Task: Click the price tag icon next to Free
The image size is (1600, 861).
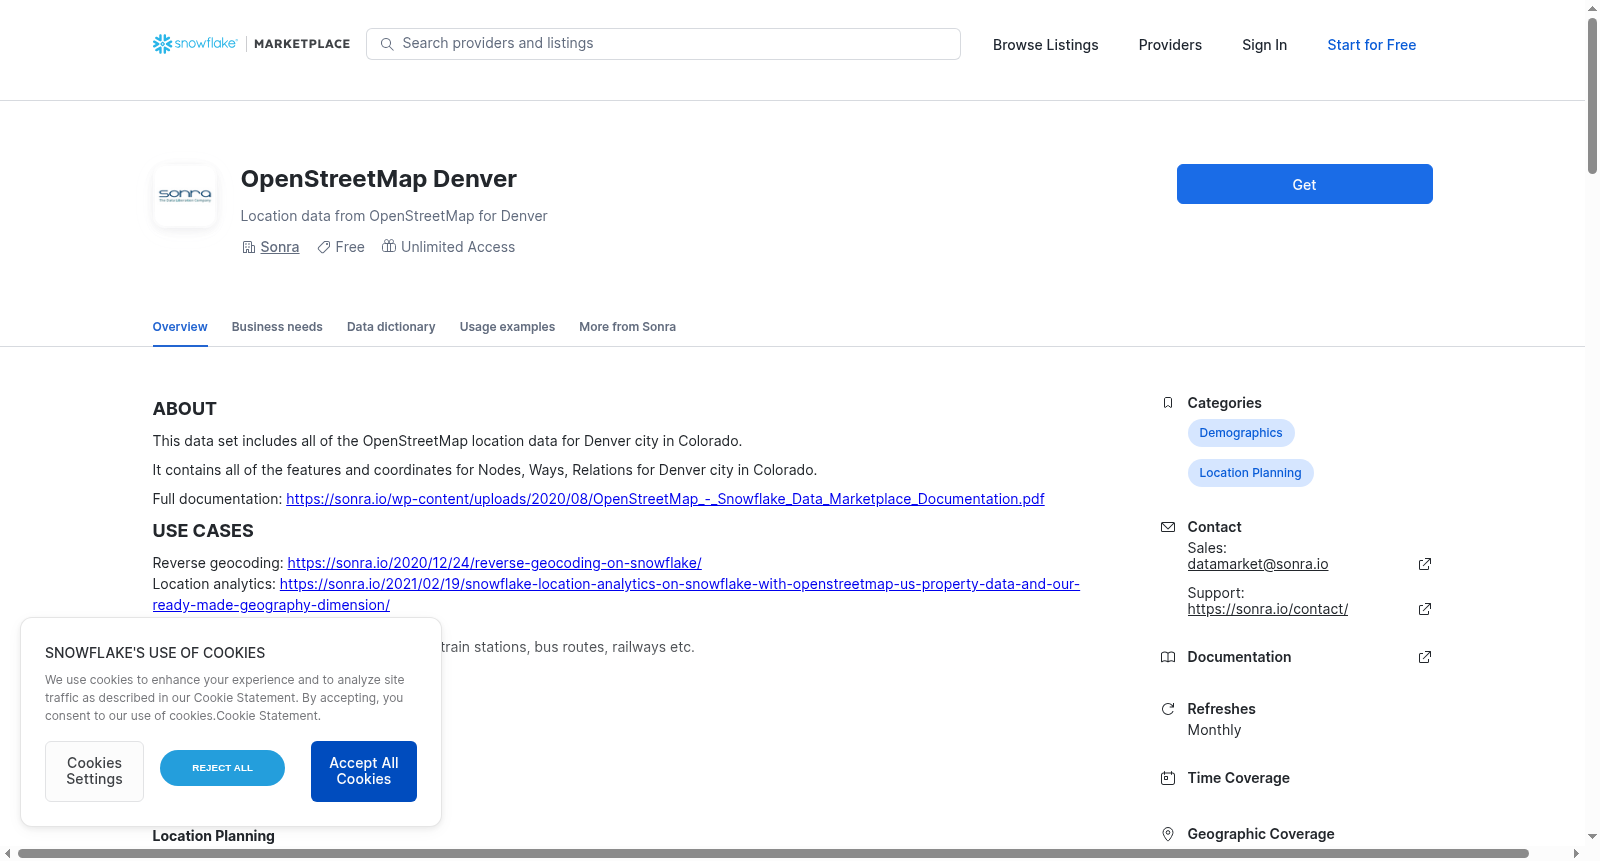Action: 324,247
